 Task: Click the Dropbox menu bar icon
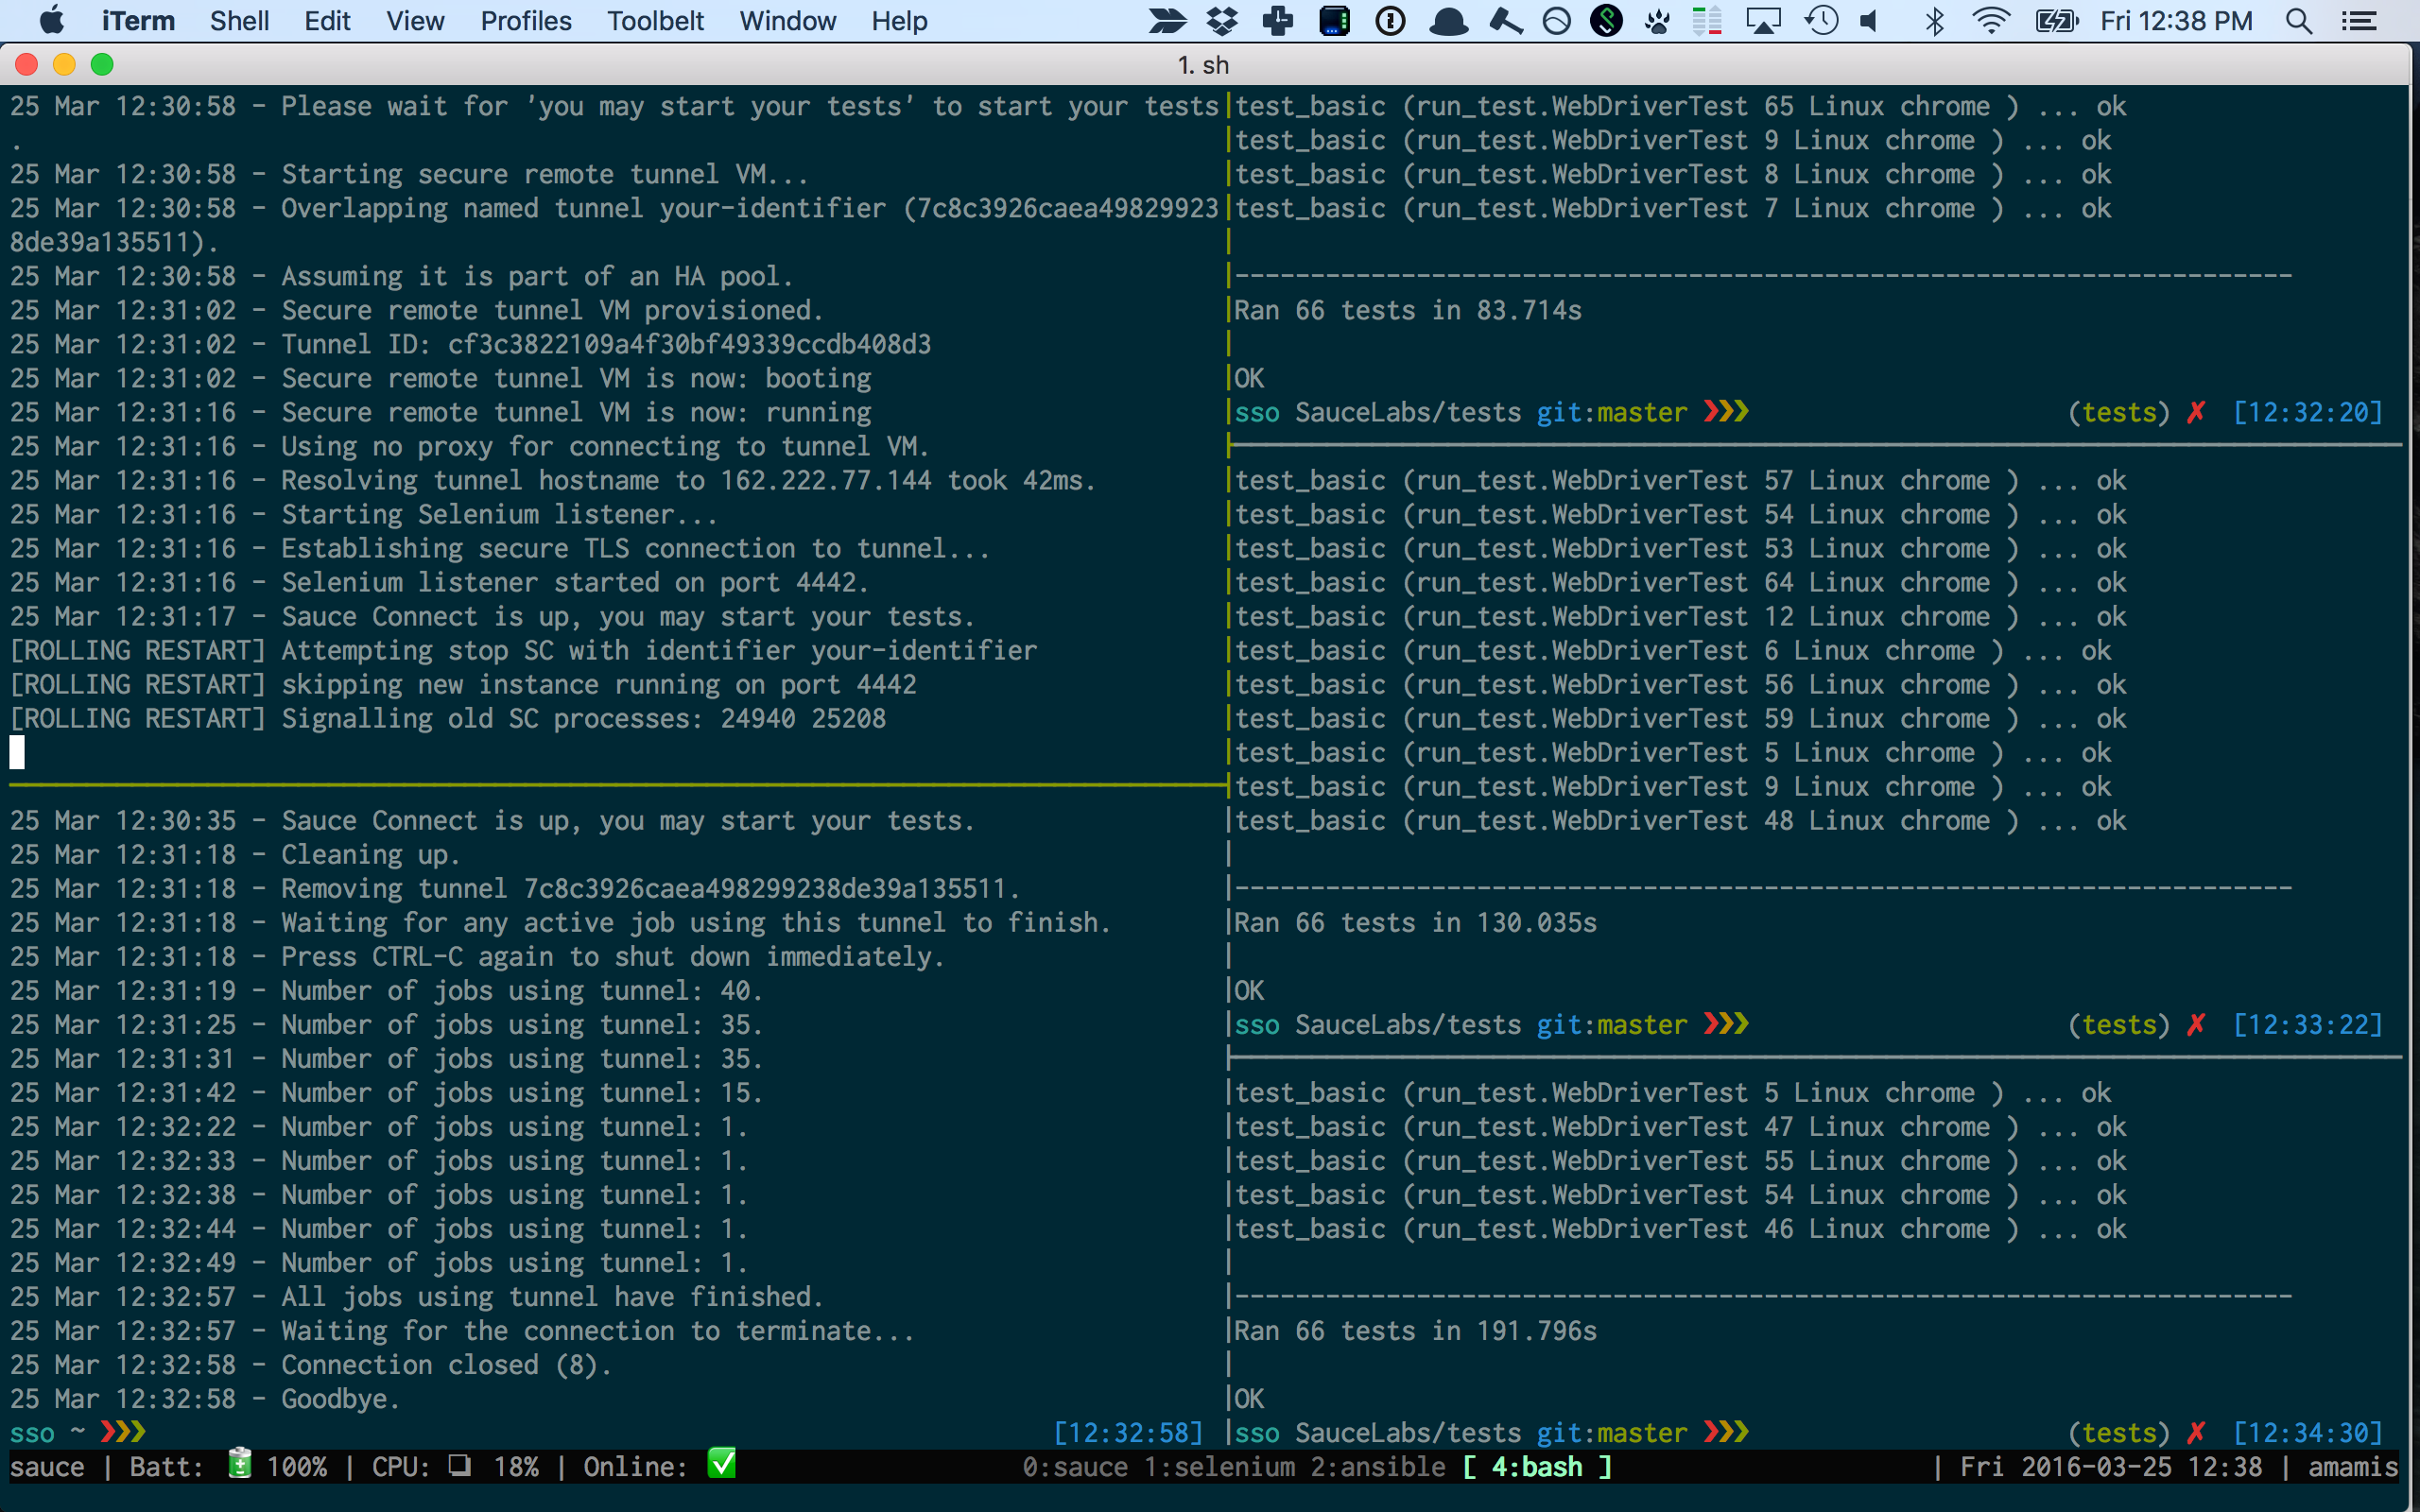pos(1222,21)
